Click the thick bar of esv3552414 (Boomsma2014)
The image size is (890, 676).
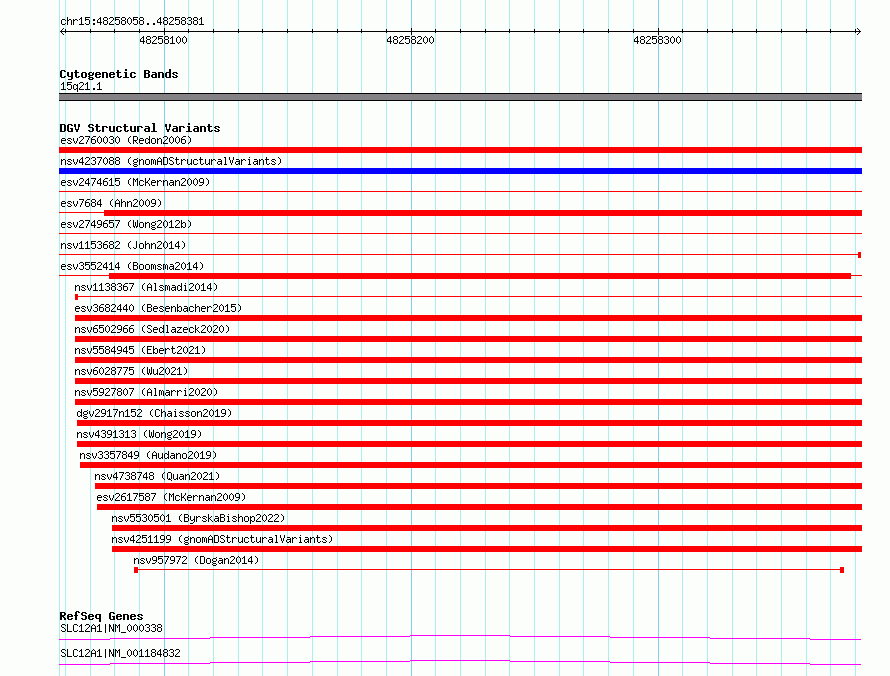480,276
